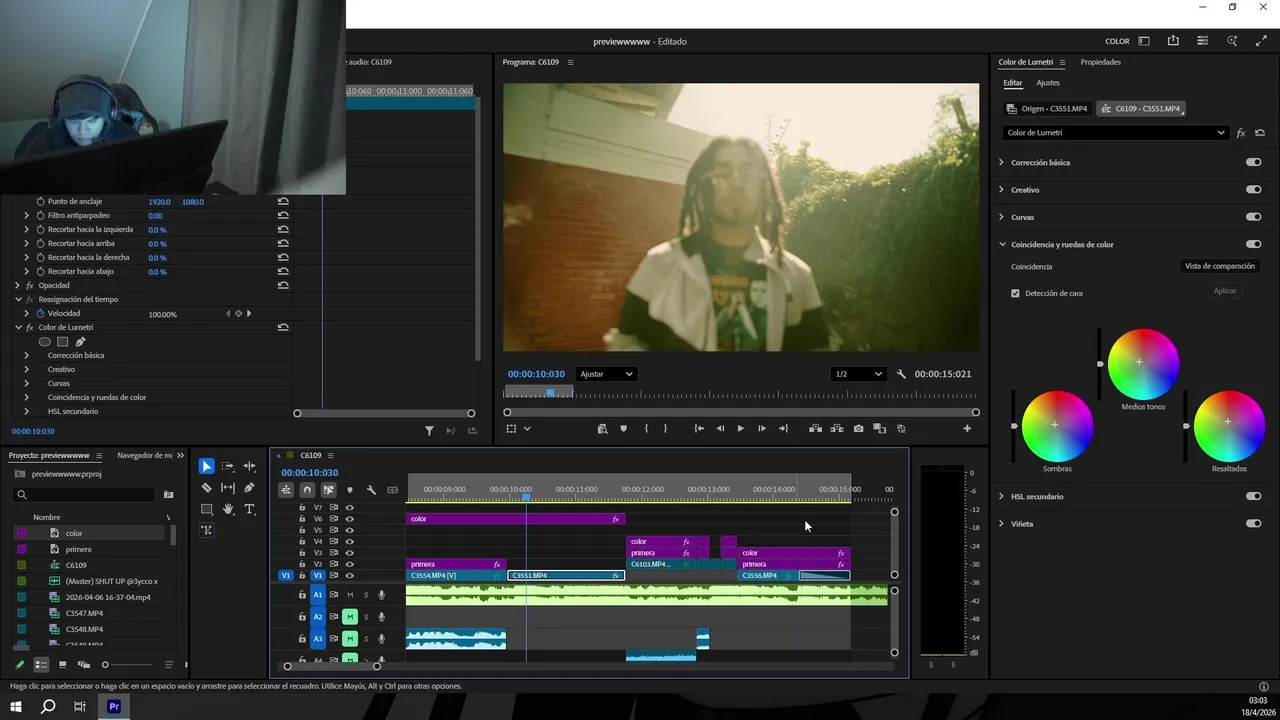
Task: Expand Viñeta section
Action: (x=1002, y=523)
